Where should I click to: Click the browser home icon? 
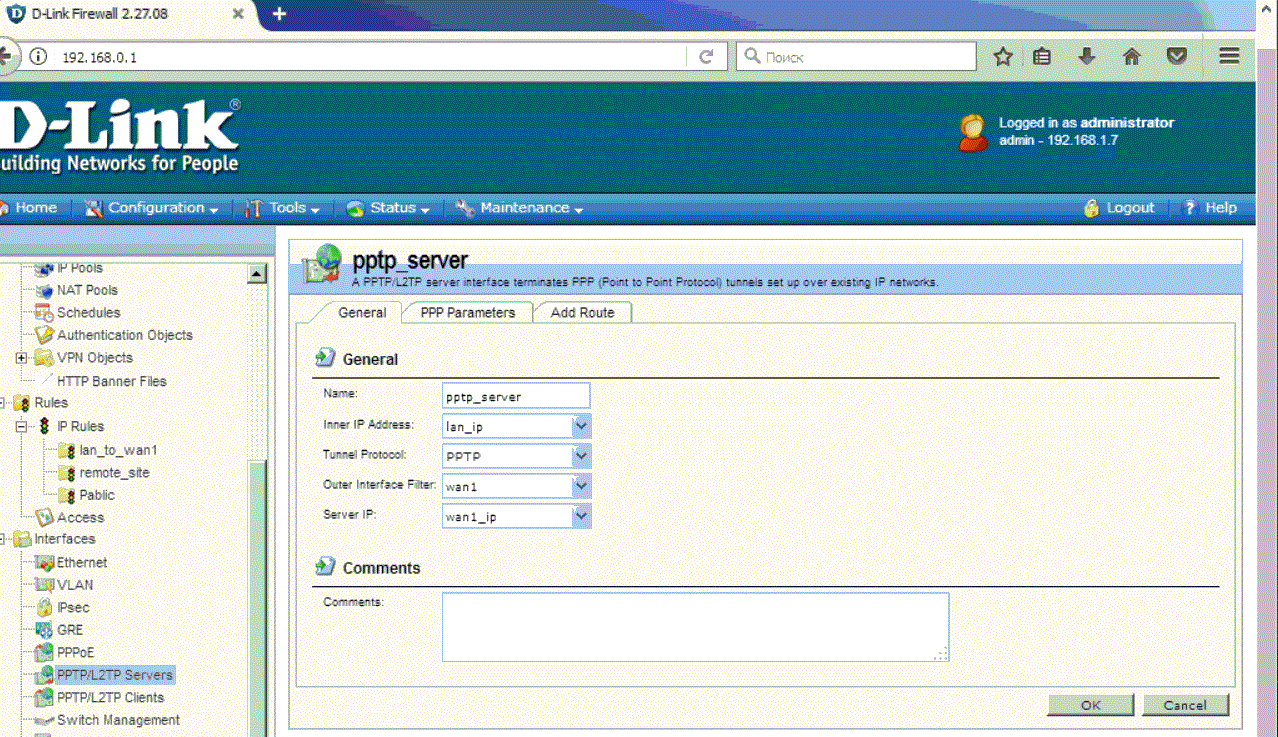(1132, 57)
